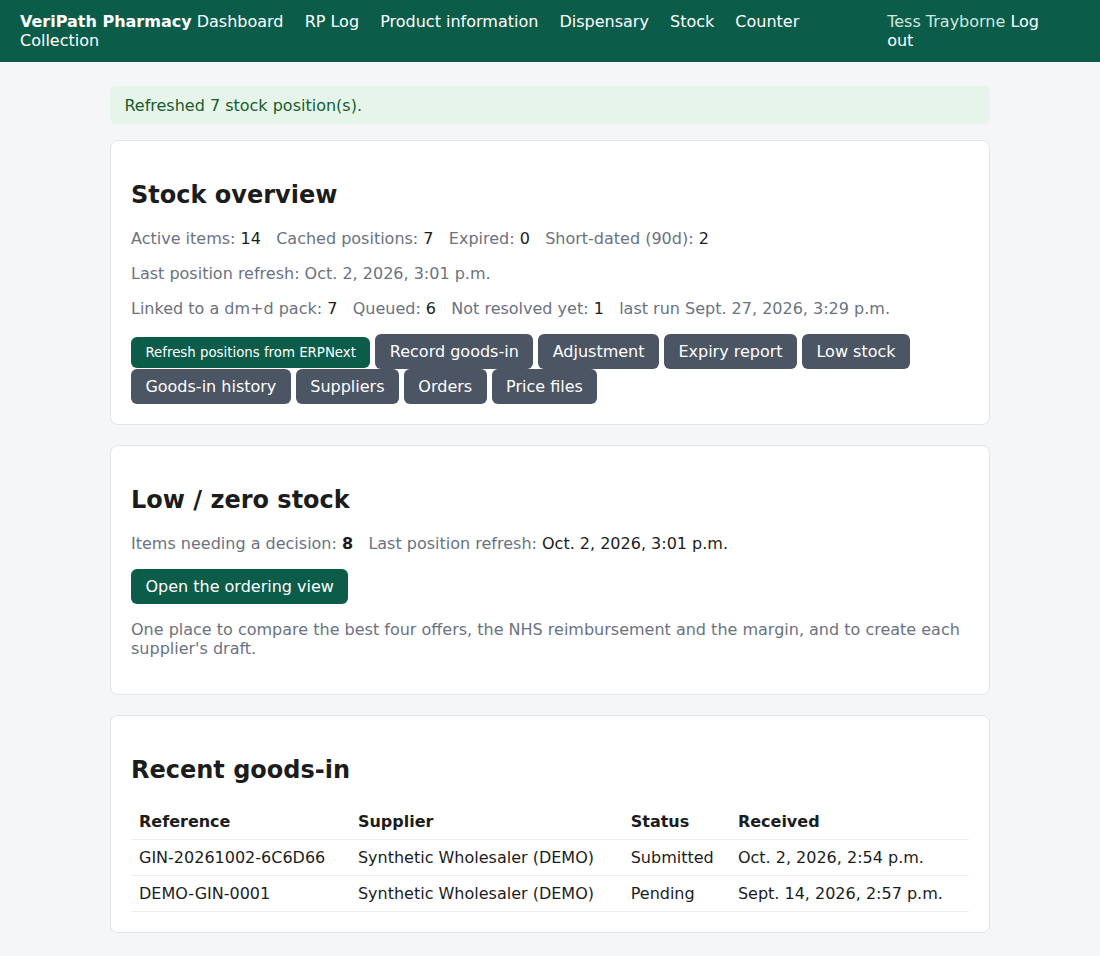Click the 'Expired: 0' value

click(489, 238)
